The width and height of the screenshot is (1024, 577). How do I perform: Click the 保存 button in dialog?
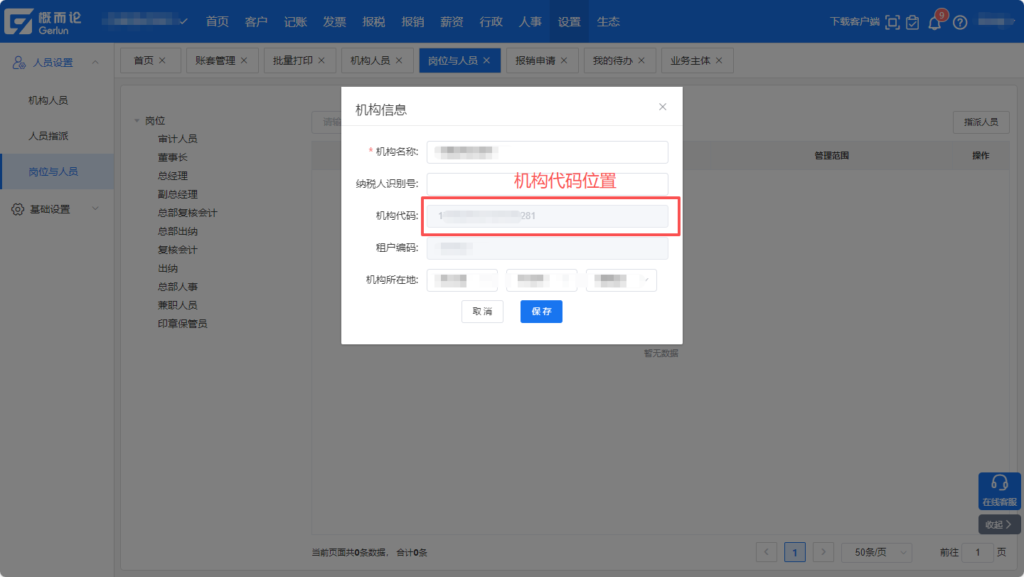coord(541,312)
